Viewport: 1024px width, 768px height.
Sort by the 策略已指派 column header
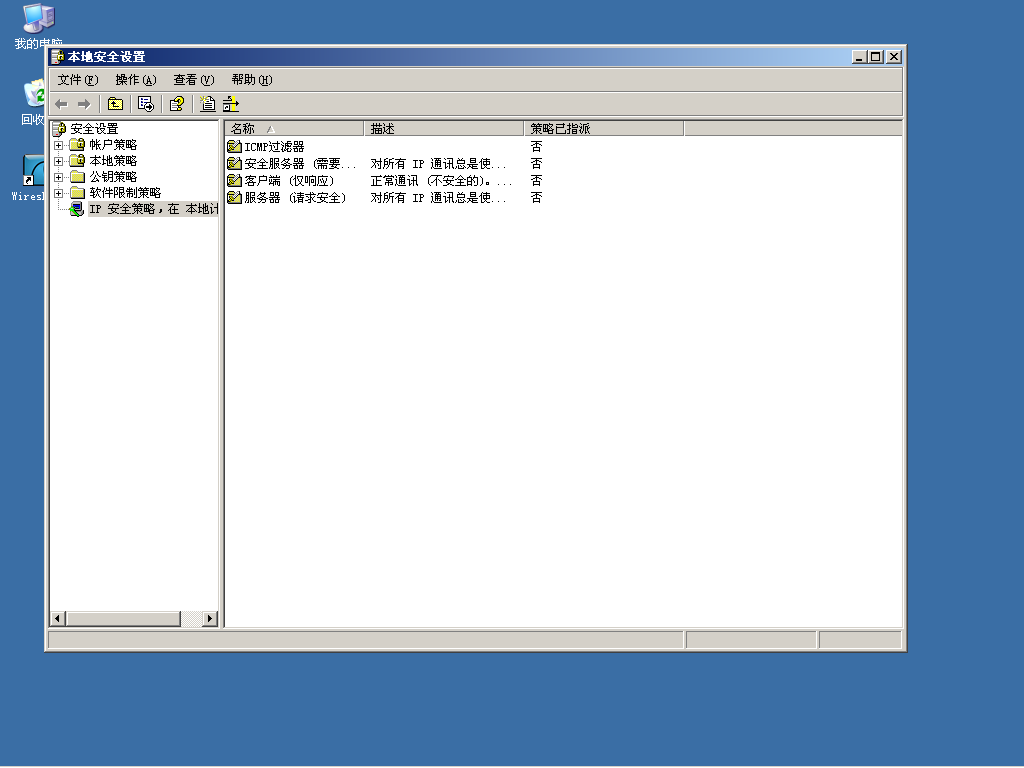pyautogui.click(x=604, y=129)
